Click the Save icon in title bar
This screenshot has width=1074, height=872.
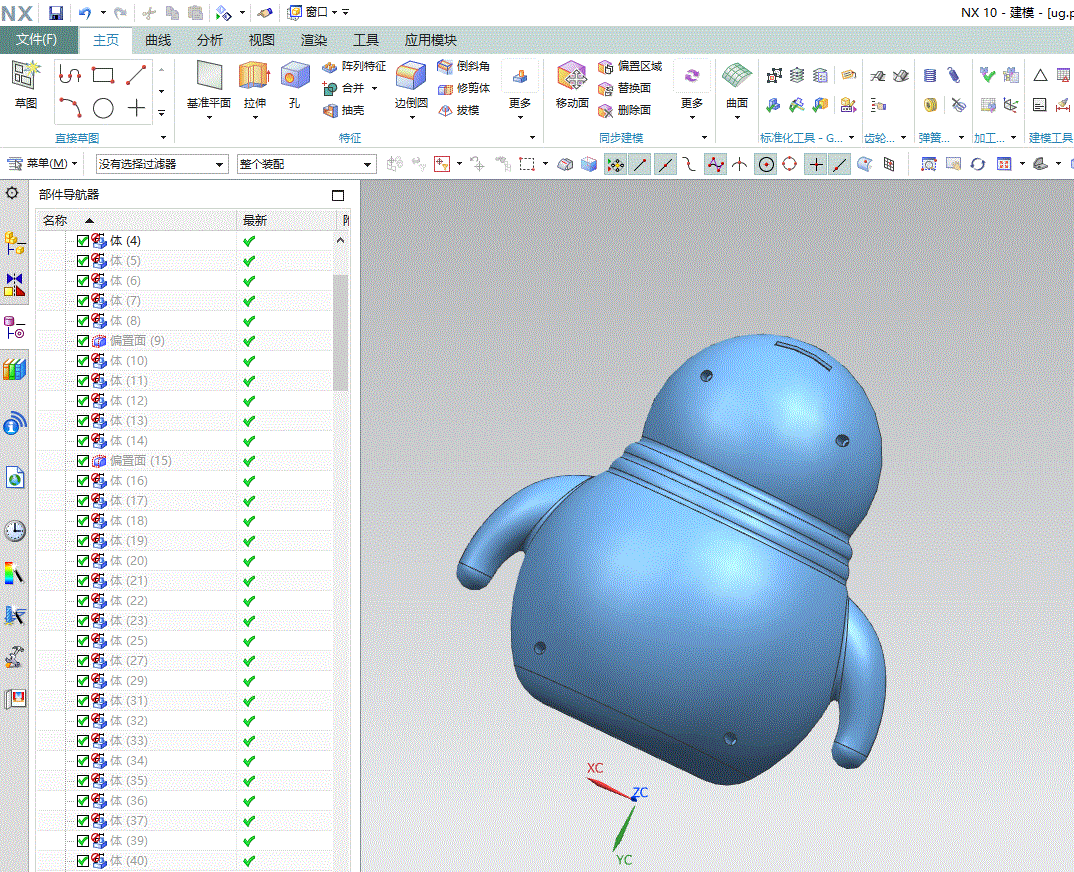[x=56, y=12]
